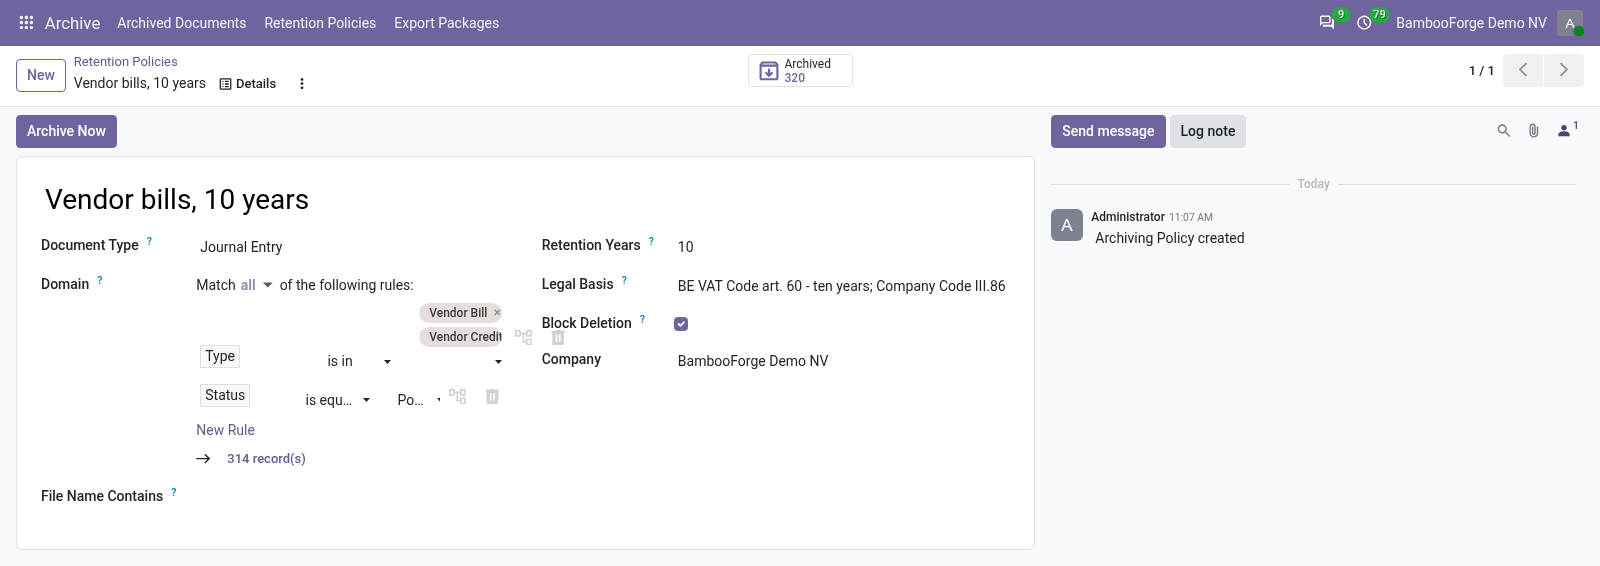Click the records arrow icon

pyautogui.click(x=203, y=459)
